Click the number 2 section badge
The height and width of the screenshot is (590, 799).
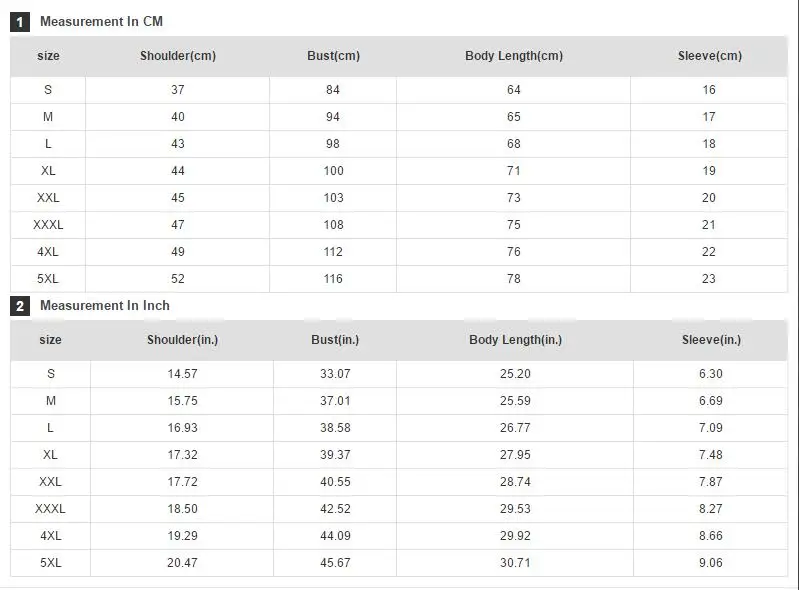pyautogui.click(x=20, y=306)
